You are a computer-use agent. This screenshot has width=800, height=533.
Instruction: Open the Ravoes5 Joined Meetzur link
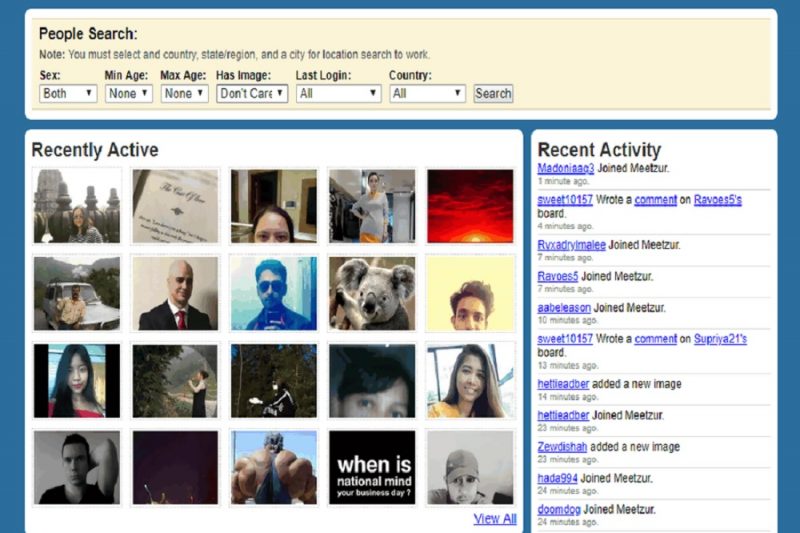558,276
